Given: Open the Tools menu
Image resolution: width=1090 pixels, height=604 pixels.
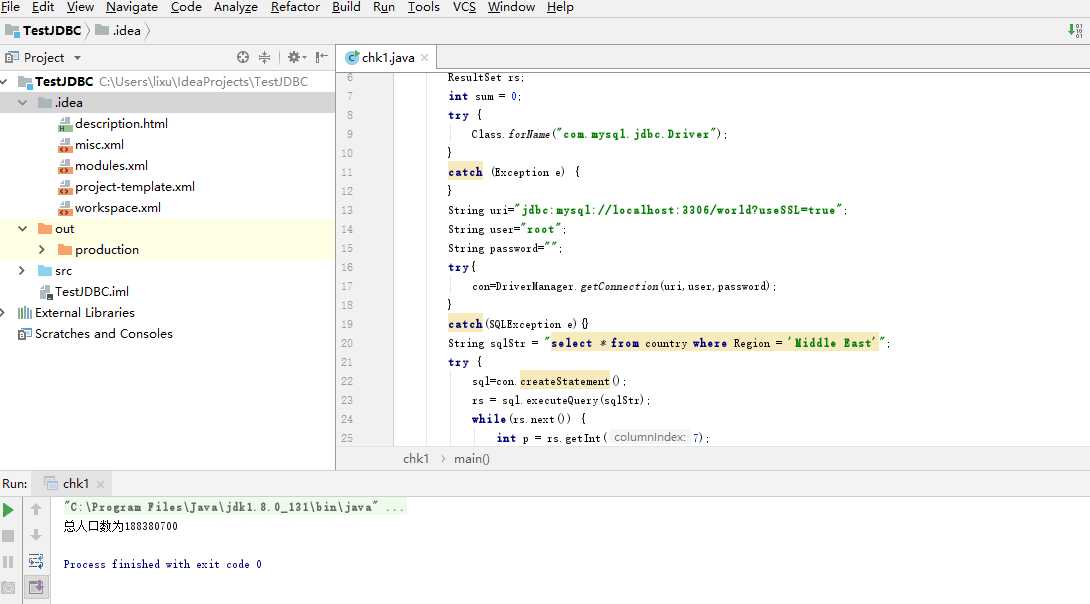Looking at the screenshot, I should (x=423, y=7).
